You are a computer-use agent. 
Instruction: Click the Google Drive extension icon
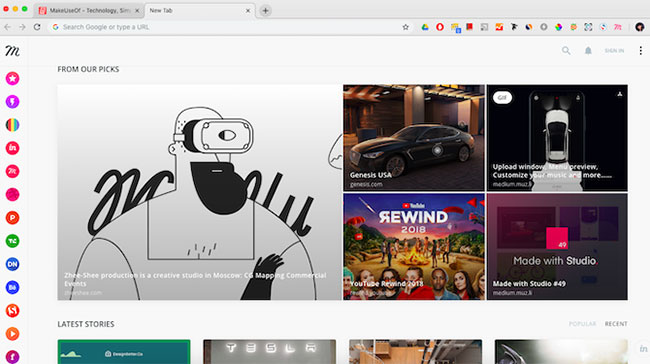point(425,27)
